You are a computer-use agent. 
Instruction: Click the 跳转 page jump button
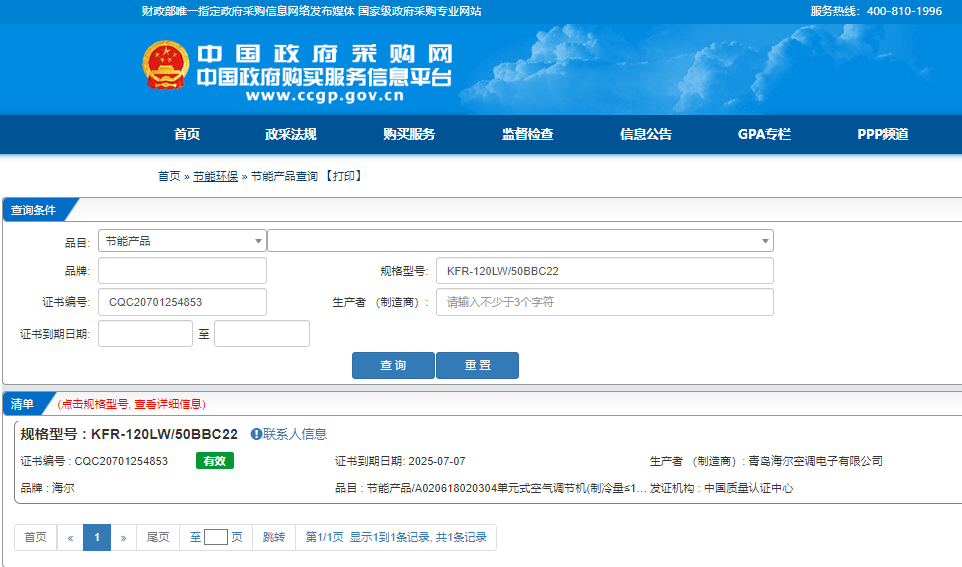tap(273, 537)
